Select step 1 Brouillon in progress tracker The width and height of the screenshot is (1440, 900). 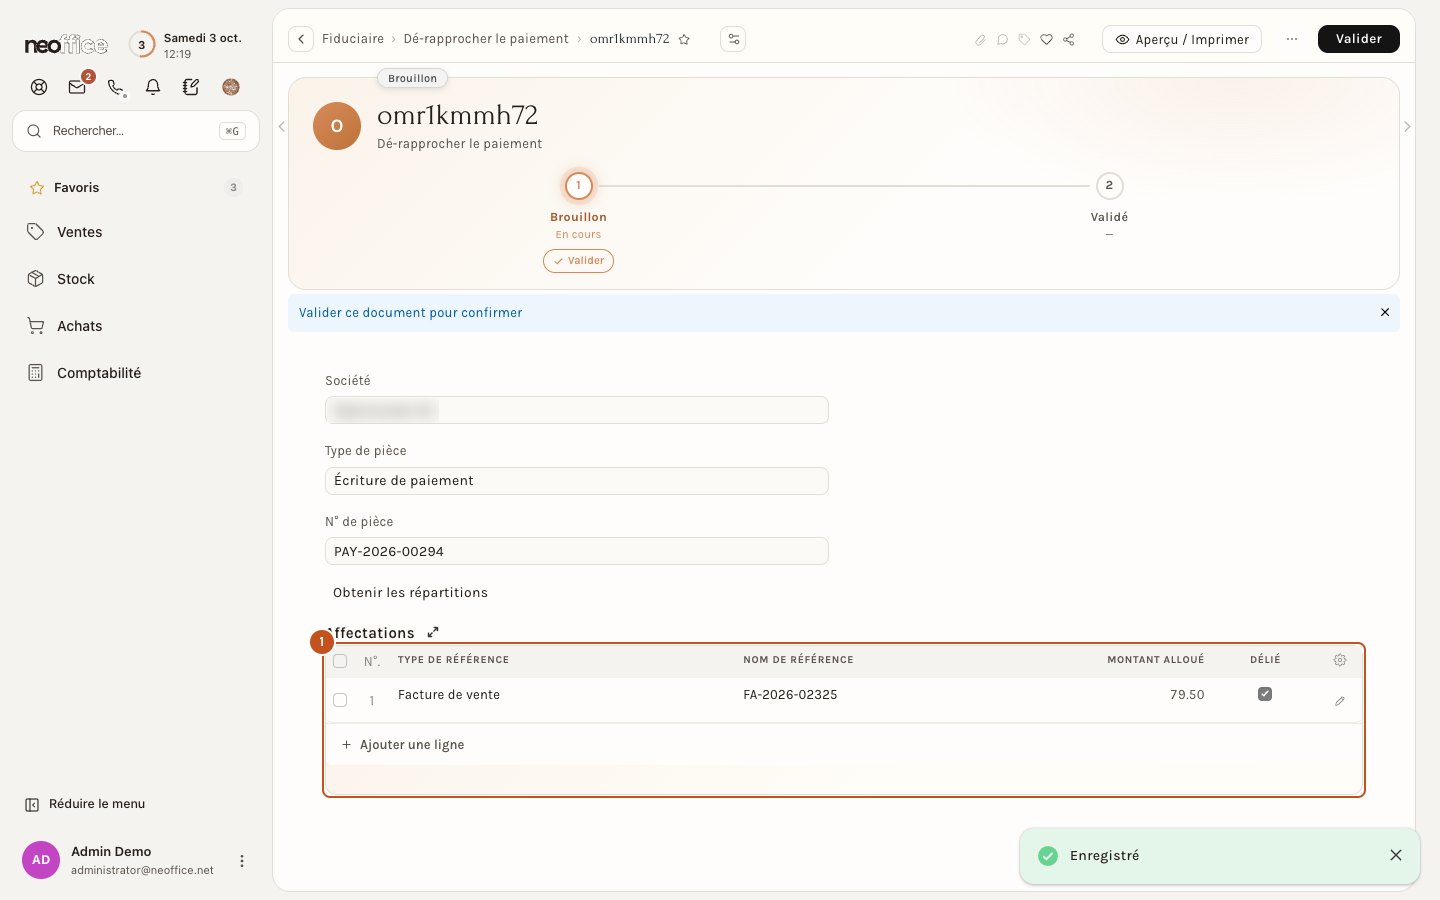tap(578, 186)
